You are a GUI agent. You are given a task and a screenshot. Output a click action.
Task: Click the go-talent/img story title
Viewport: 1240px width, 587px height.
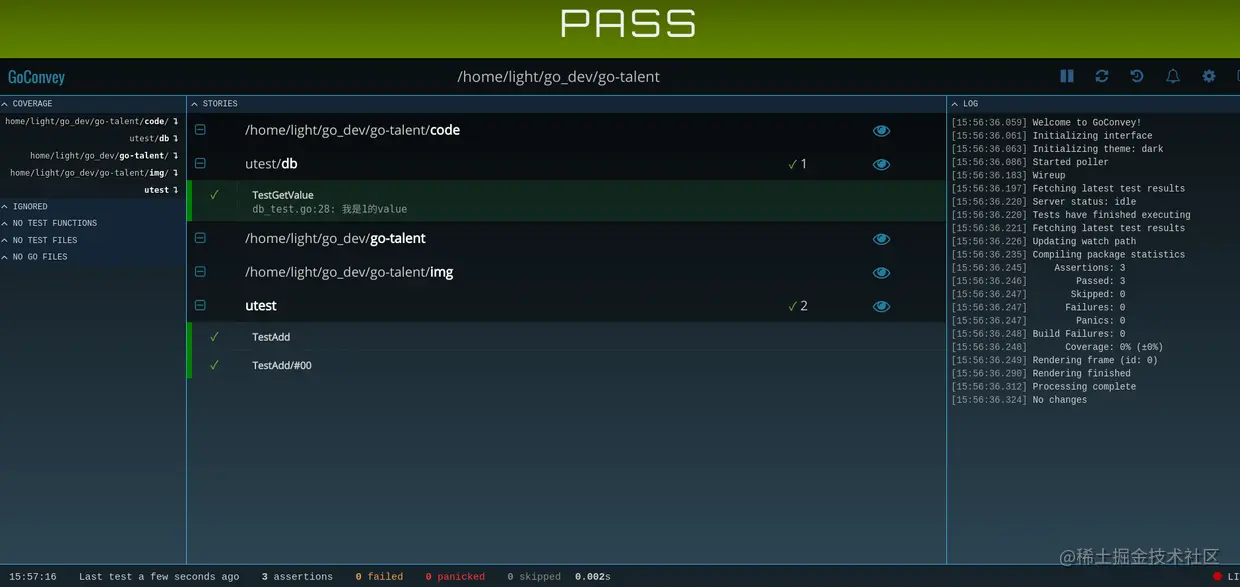[349, 272]
